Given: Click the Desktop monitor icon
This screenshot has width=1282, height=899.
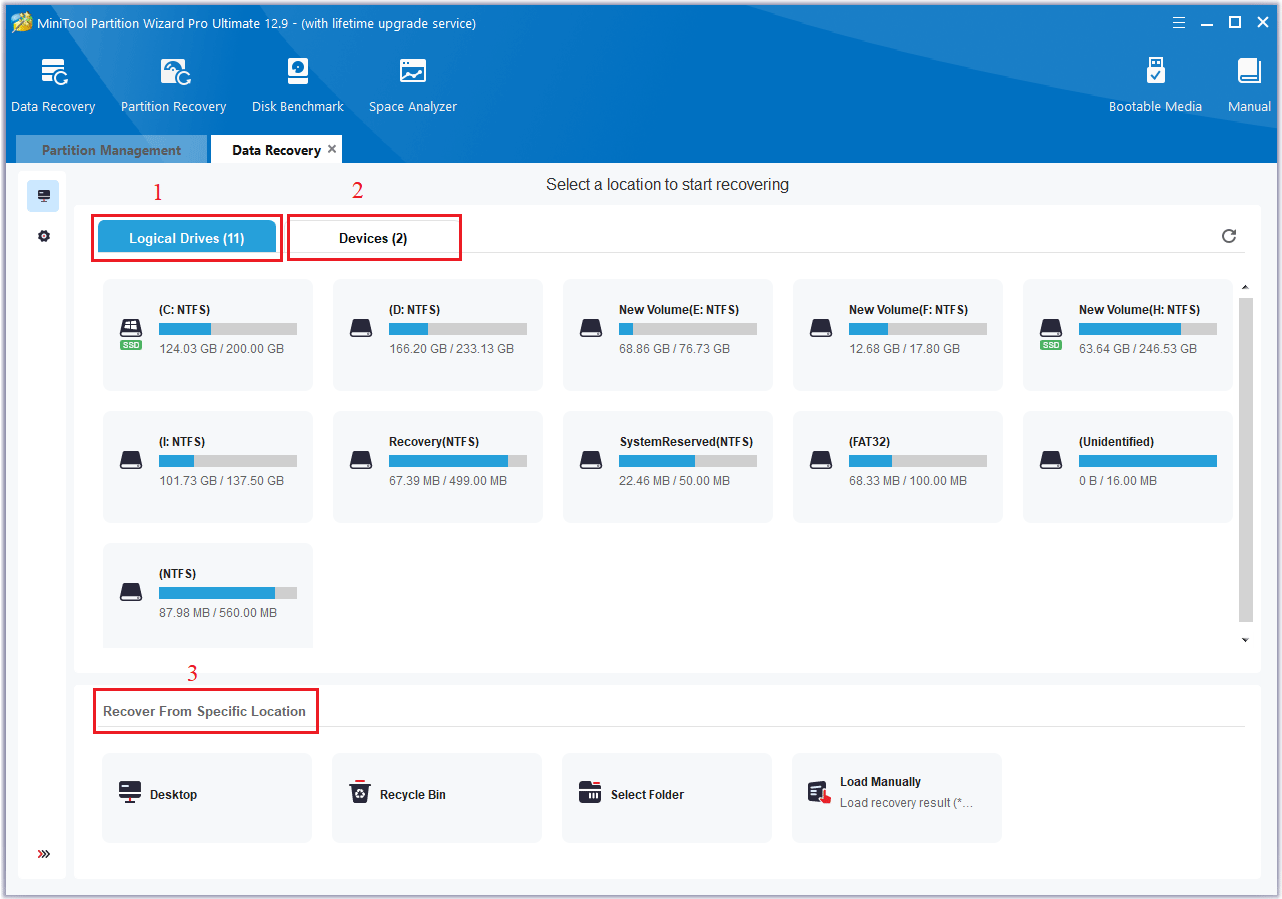Looking at the screenshot, I should 130,793.
